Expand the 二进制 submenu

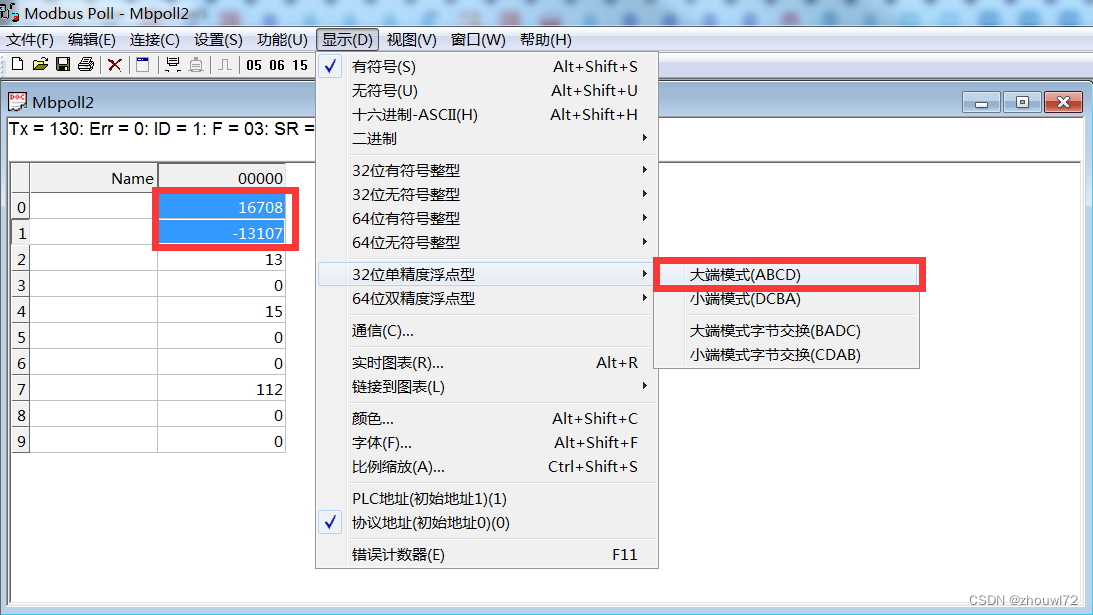487,138
